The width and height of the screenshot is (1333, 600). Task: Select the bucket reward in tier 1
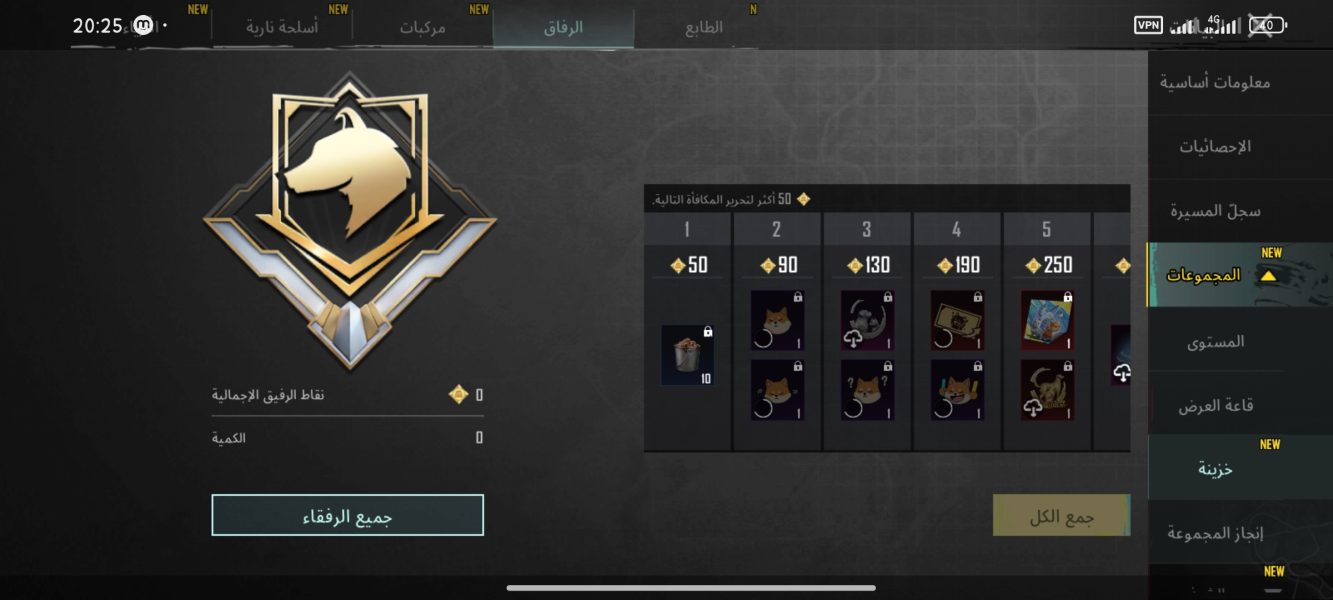(688, 355)
